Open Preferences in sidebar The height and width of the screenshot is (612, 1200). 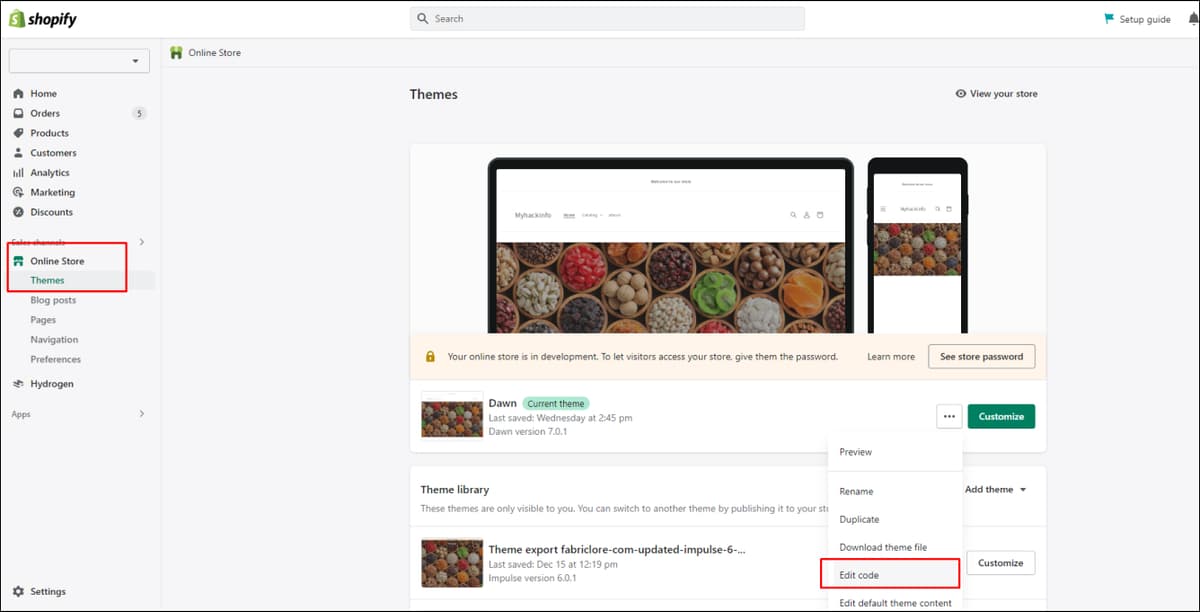coord(55,359)
